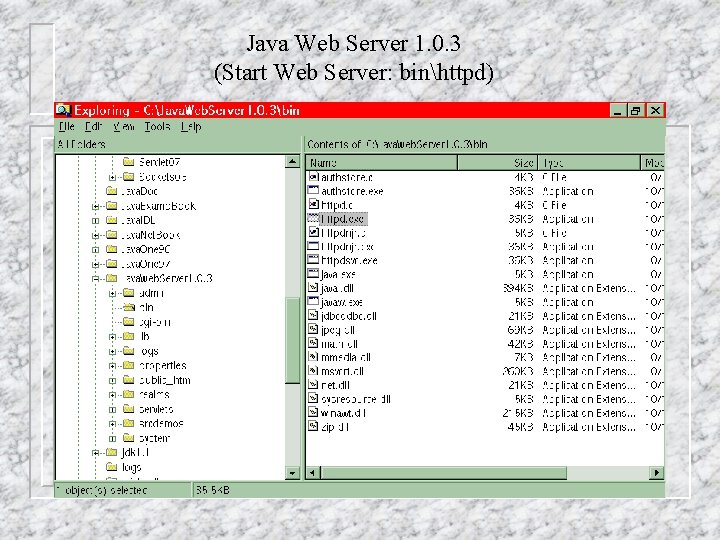Screen dimensions: 720x540
Task: Click file list scroll right arrow
Action: (x=657, y=472)
